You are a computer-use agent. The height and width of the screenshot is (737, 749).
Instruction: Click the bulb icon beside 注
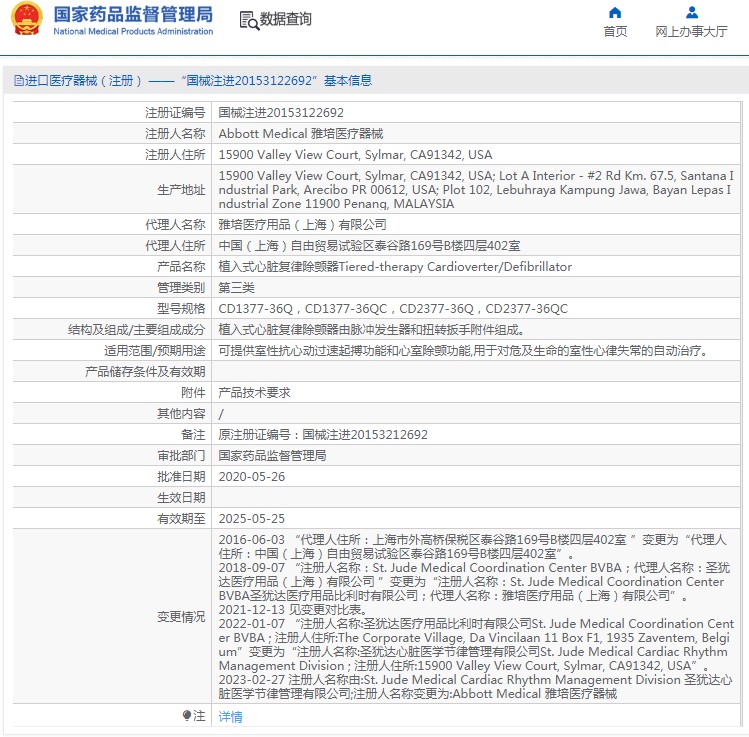pyautogui.click(x=187, y=716)
